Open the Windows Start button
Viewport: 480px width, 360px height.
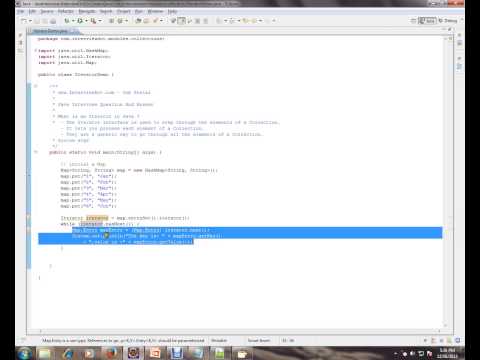pyautogui.click(x=24, y=353)
